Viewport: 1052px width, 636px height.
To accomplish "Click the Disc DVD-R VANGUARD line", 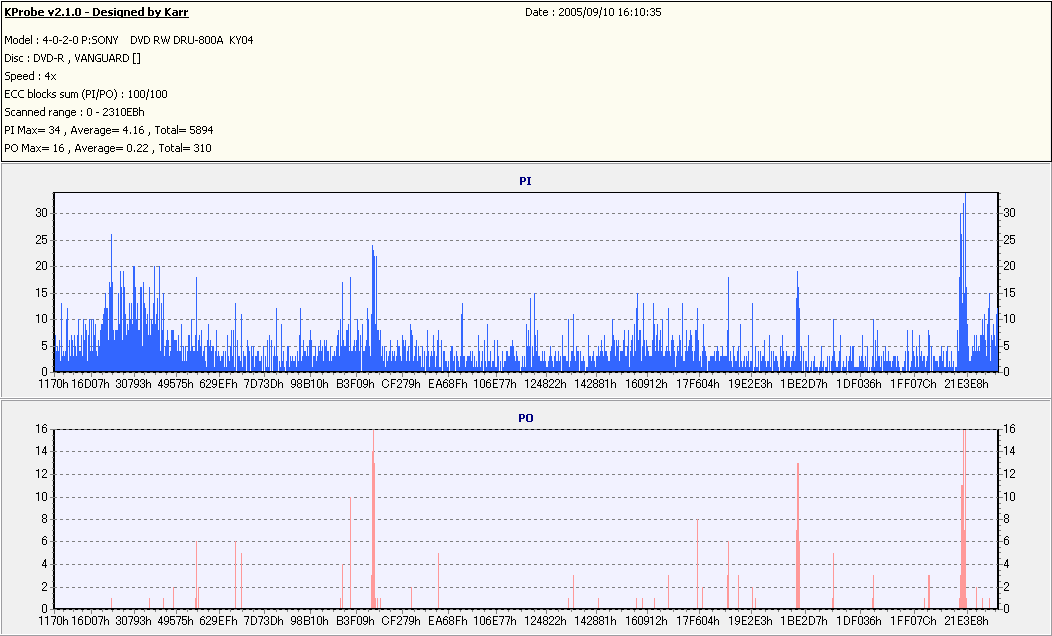I will click(72, 58).
